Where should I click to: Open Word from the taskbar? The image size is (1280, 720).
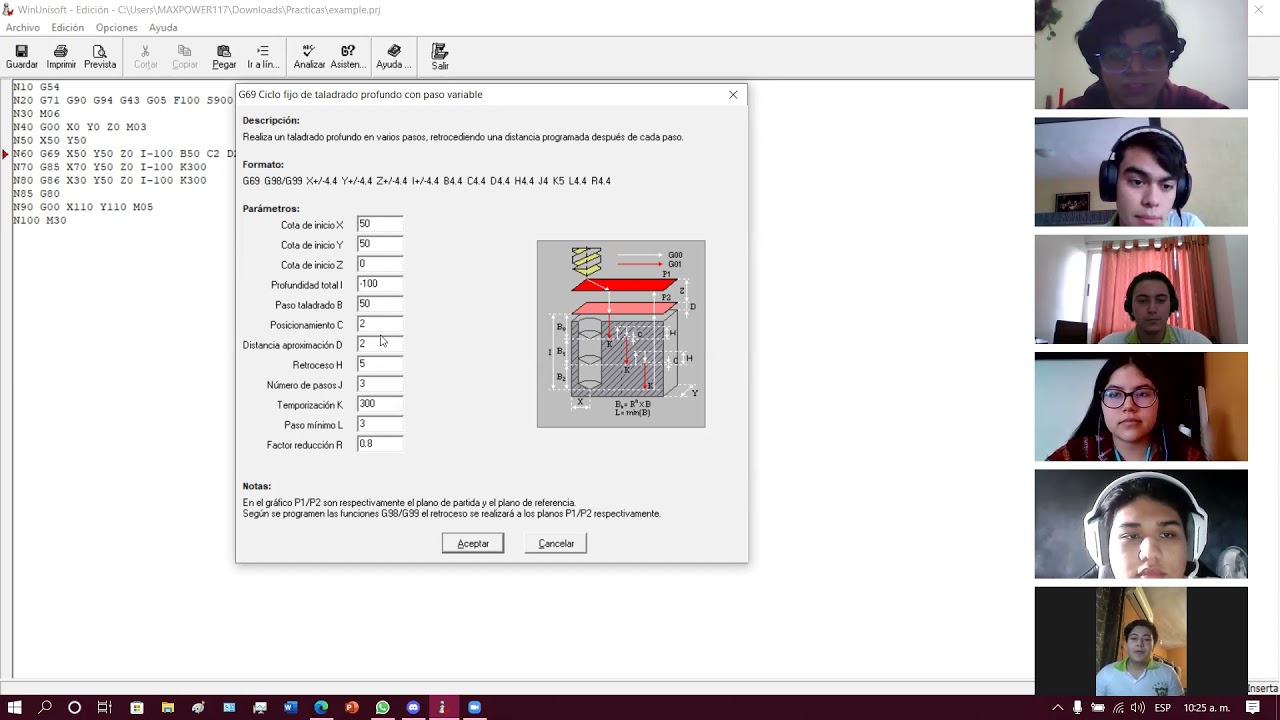click(290, 708)
